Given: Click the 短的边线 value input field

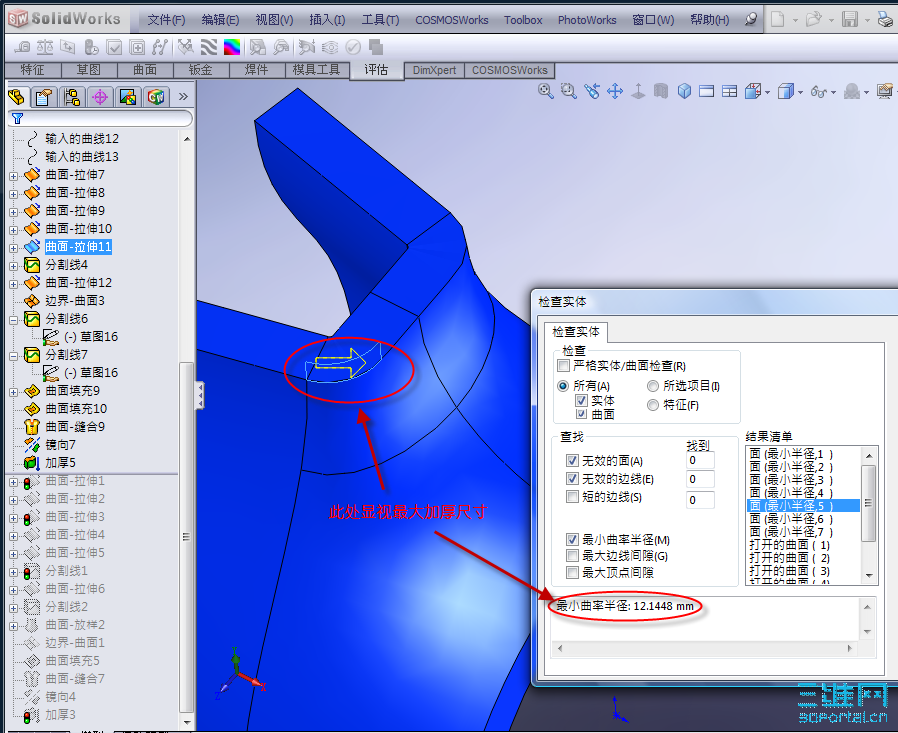Looking at the screenshot, I should pyautogui.click(x=700, y=500).
